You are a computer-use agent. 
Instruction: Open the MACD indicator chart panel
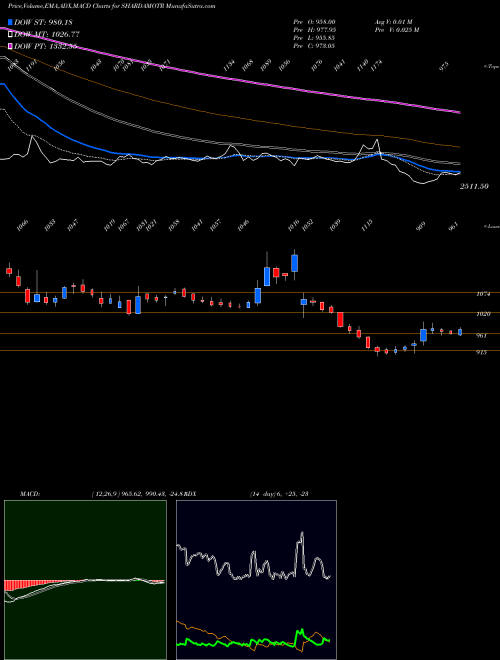pyautogui.click(x=85, y=580)
